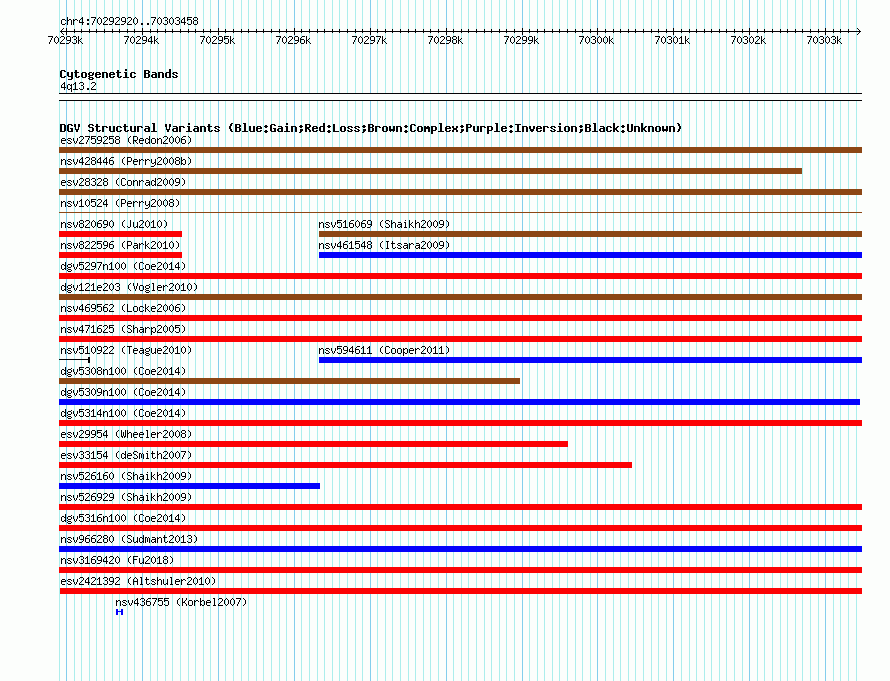This screenshot has width=890, height=681.
Task: Click the 70302k ruler position
Action: pos(749,40)
